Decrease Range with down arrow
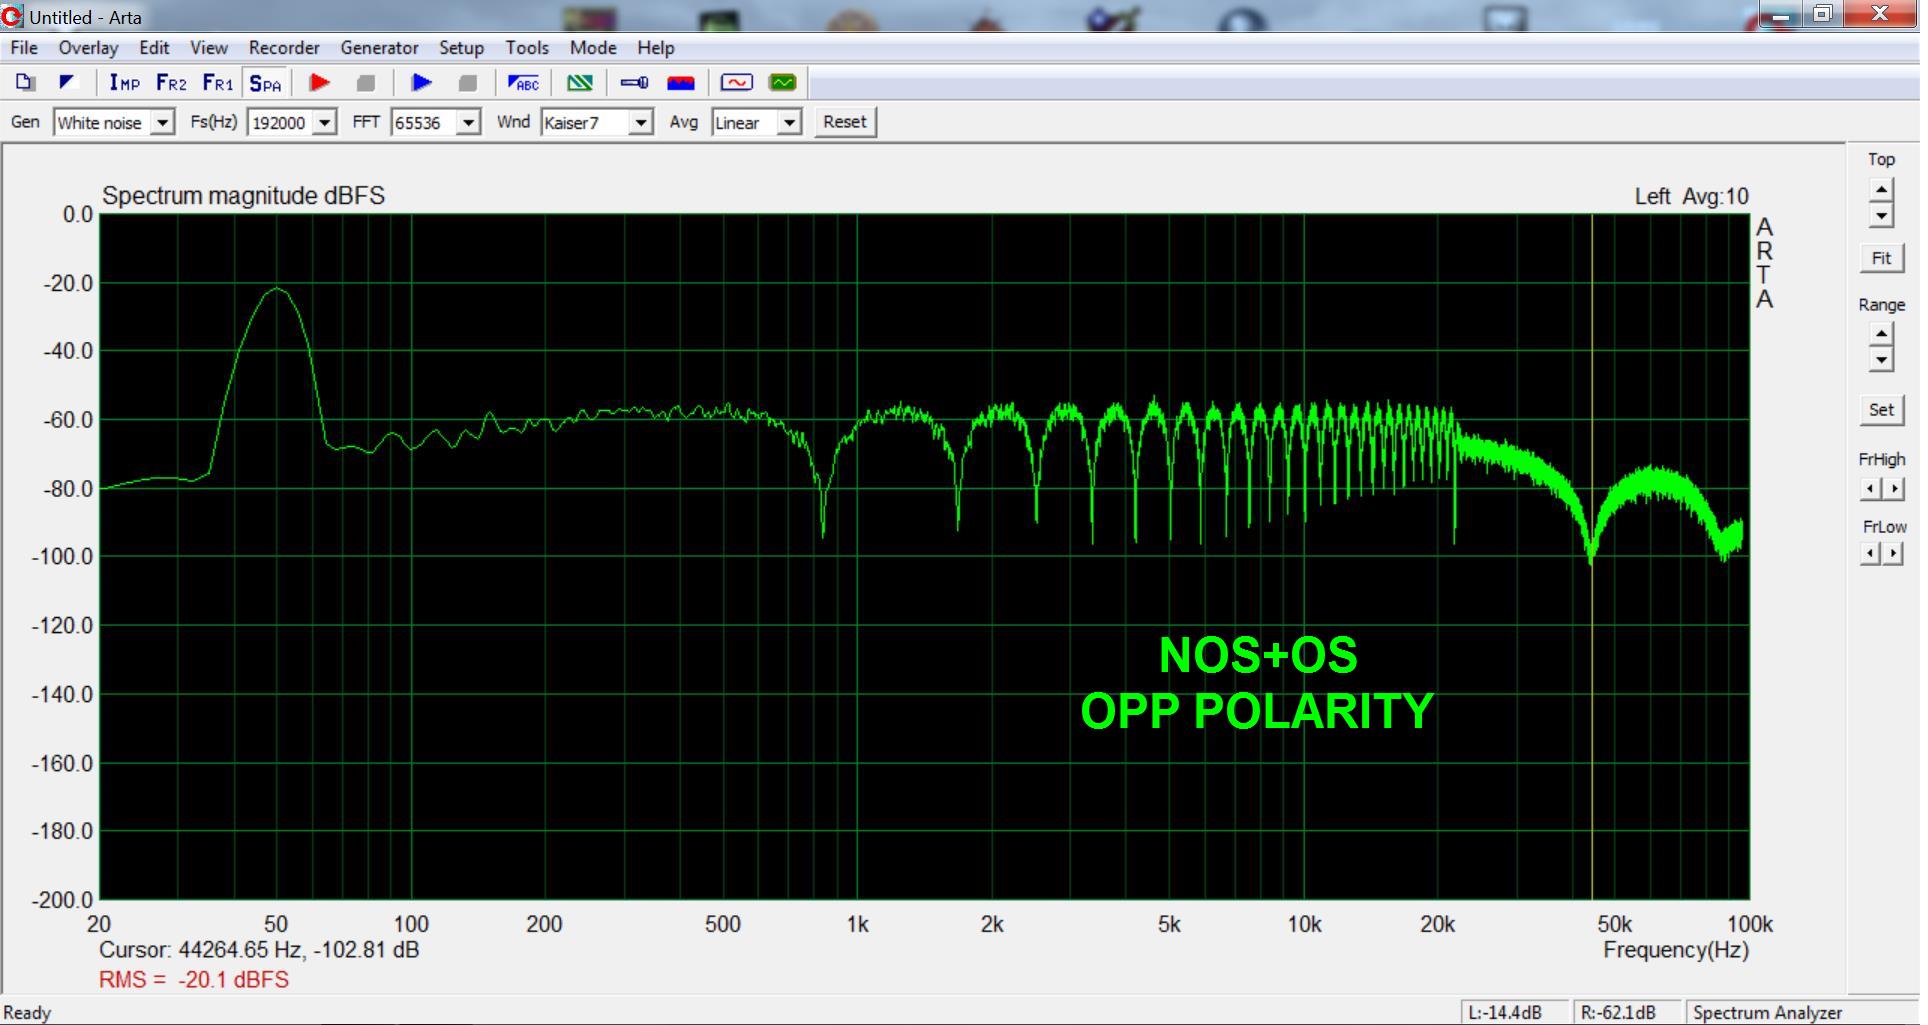 1881,360
